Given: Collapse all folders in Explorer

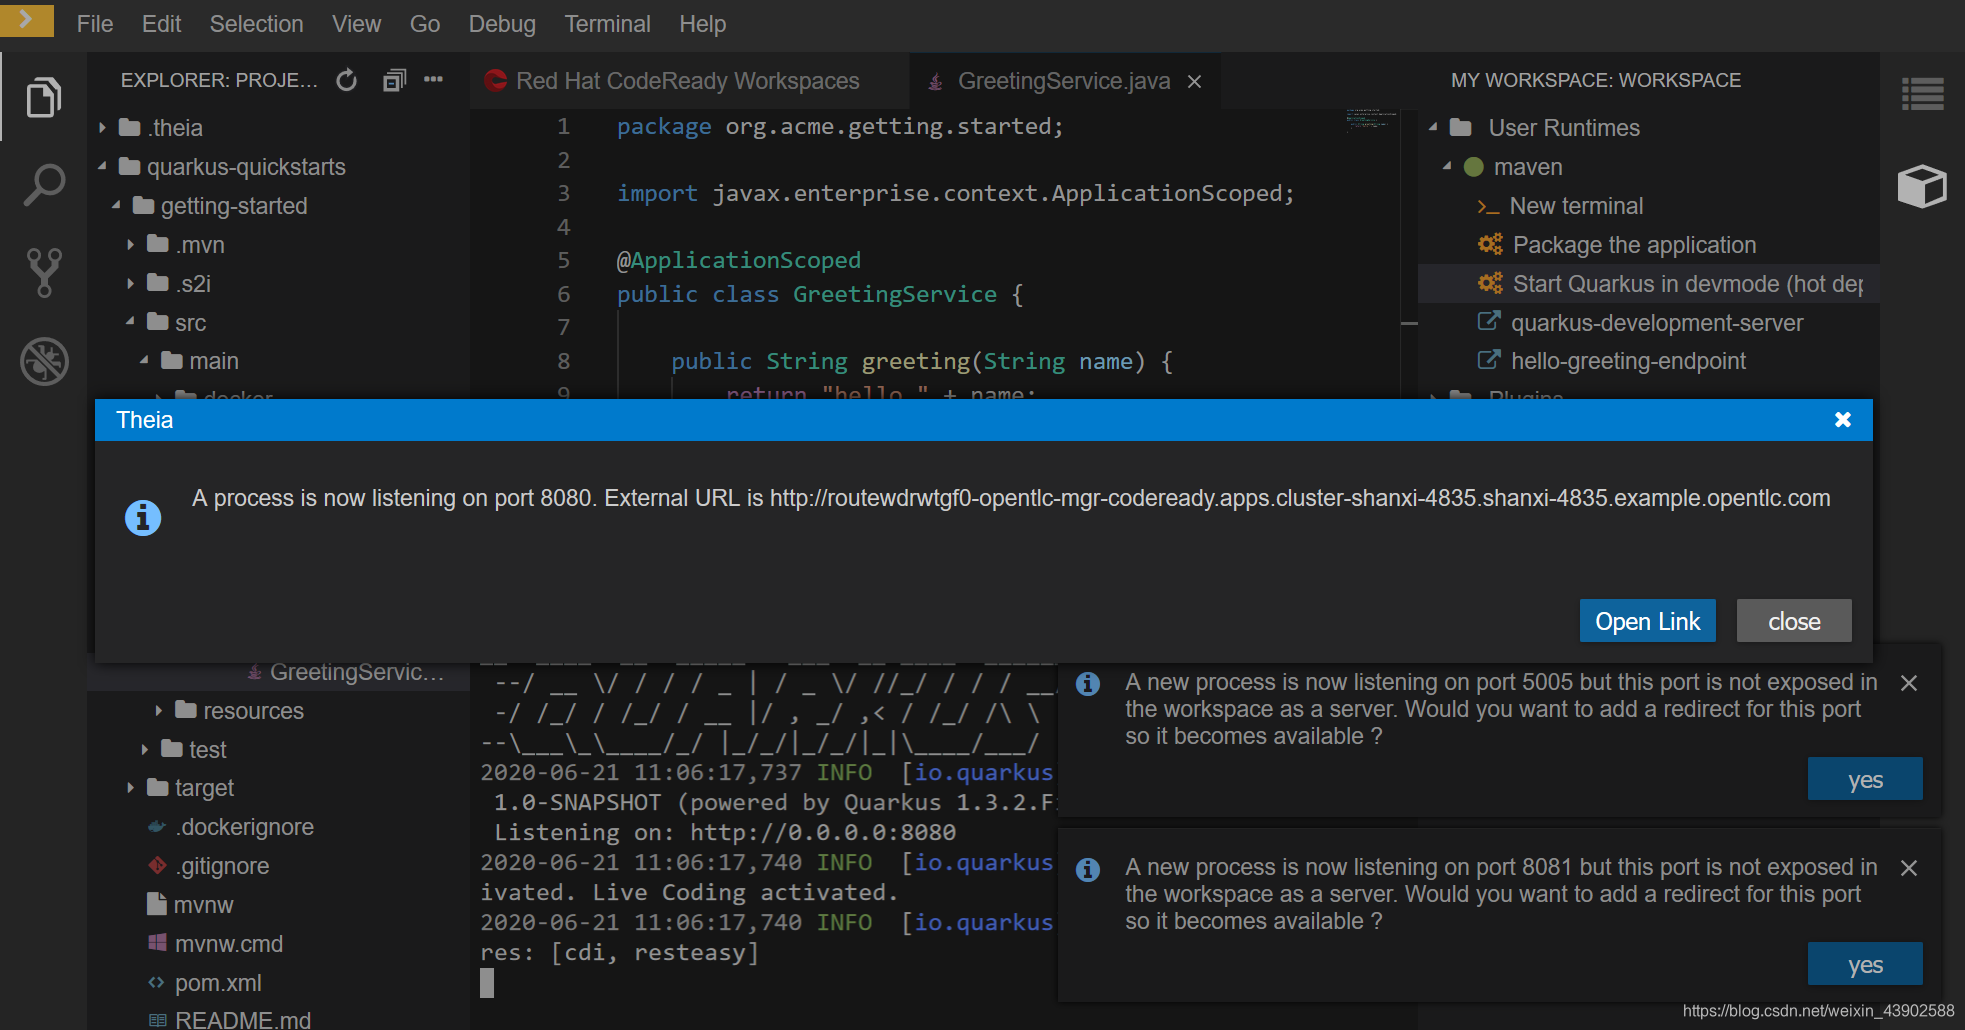Looking at the screenshot, I should pyautogui.click(x=395, y=80).
